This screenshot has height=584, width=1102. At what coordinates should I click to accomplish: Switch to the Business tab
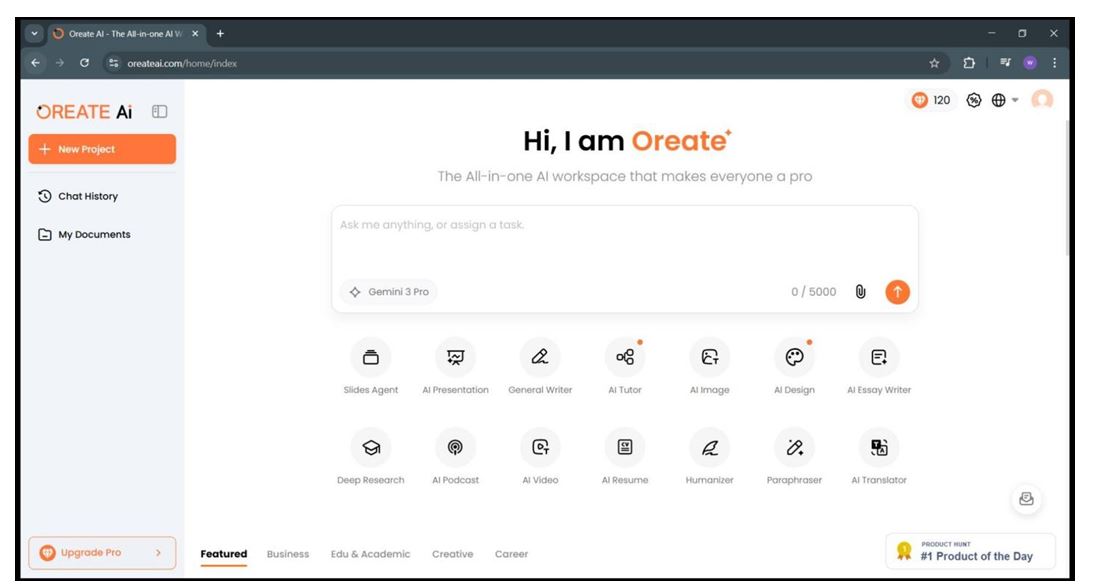288,554
